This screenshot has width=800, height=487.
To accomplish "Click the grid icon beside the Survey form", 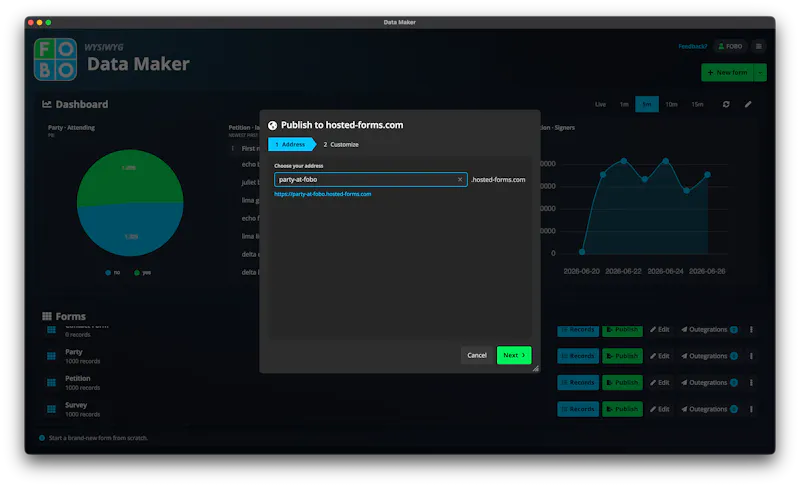I will (52, 409).
